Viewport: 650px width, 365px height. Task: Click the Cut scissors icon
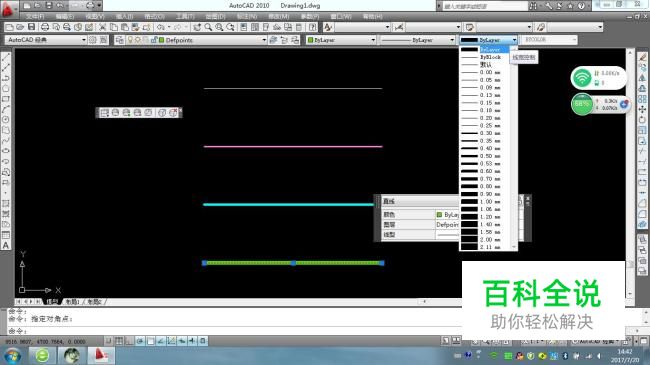(x=102, y=27)
